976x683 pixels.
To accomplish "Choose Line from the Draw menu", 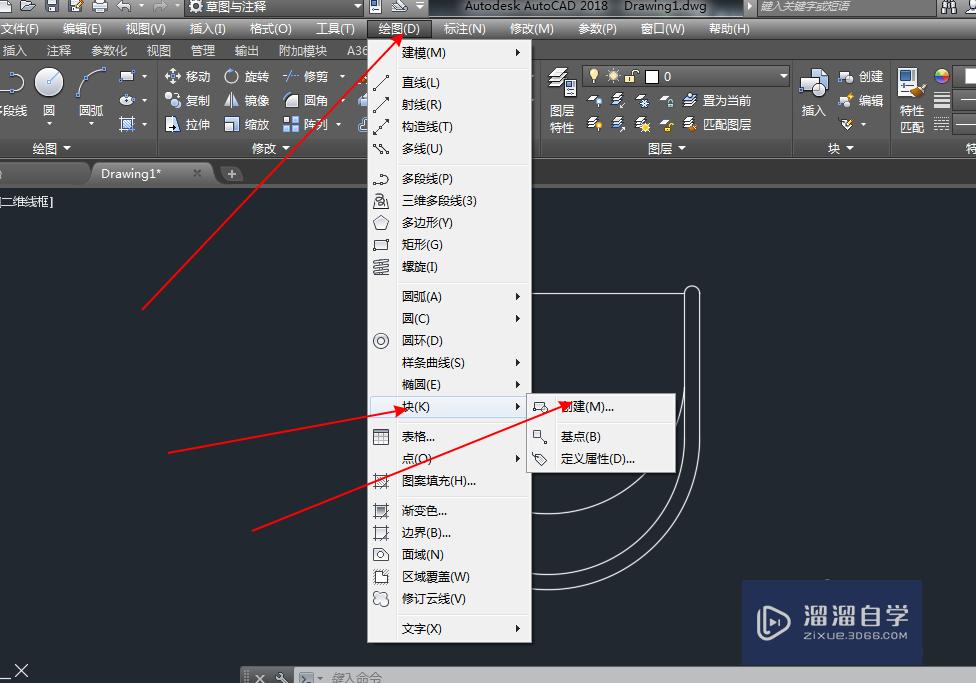I will (x=449, y=83).
